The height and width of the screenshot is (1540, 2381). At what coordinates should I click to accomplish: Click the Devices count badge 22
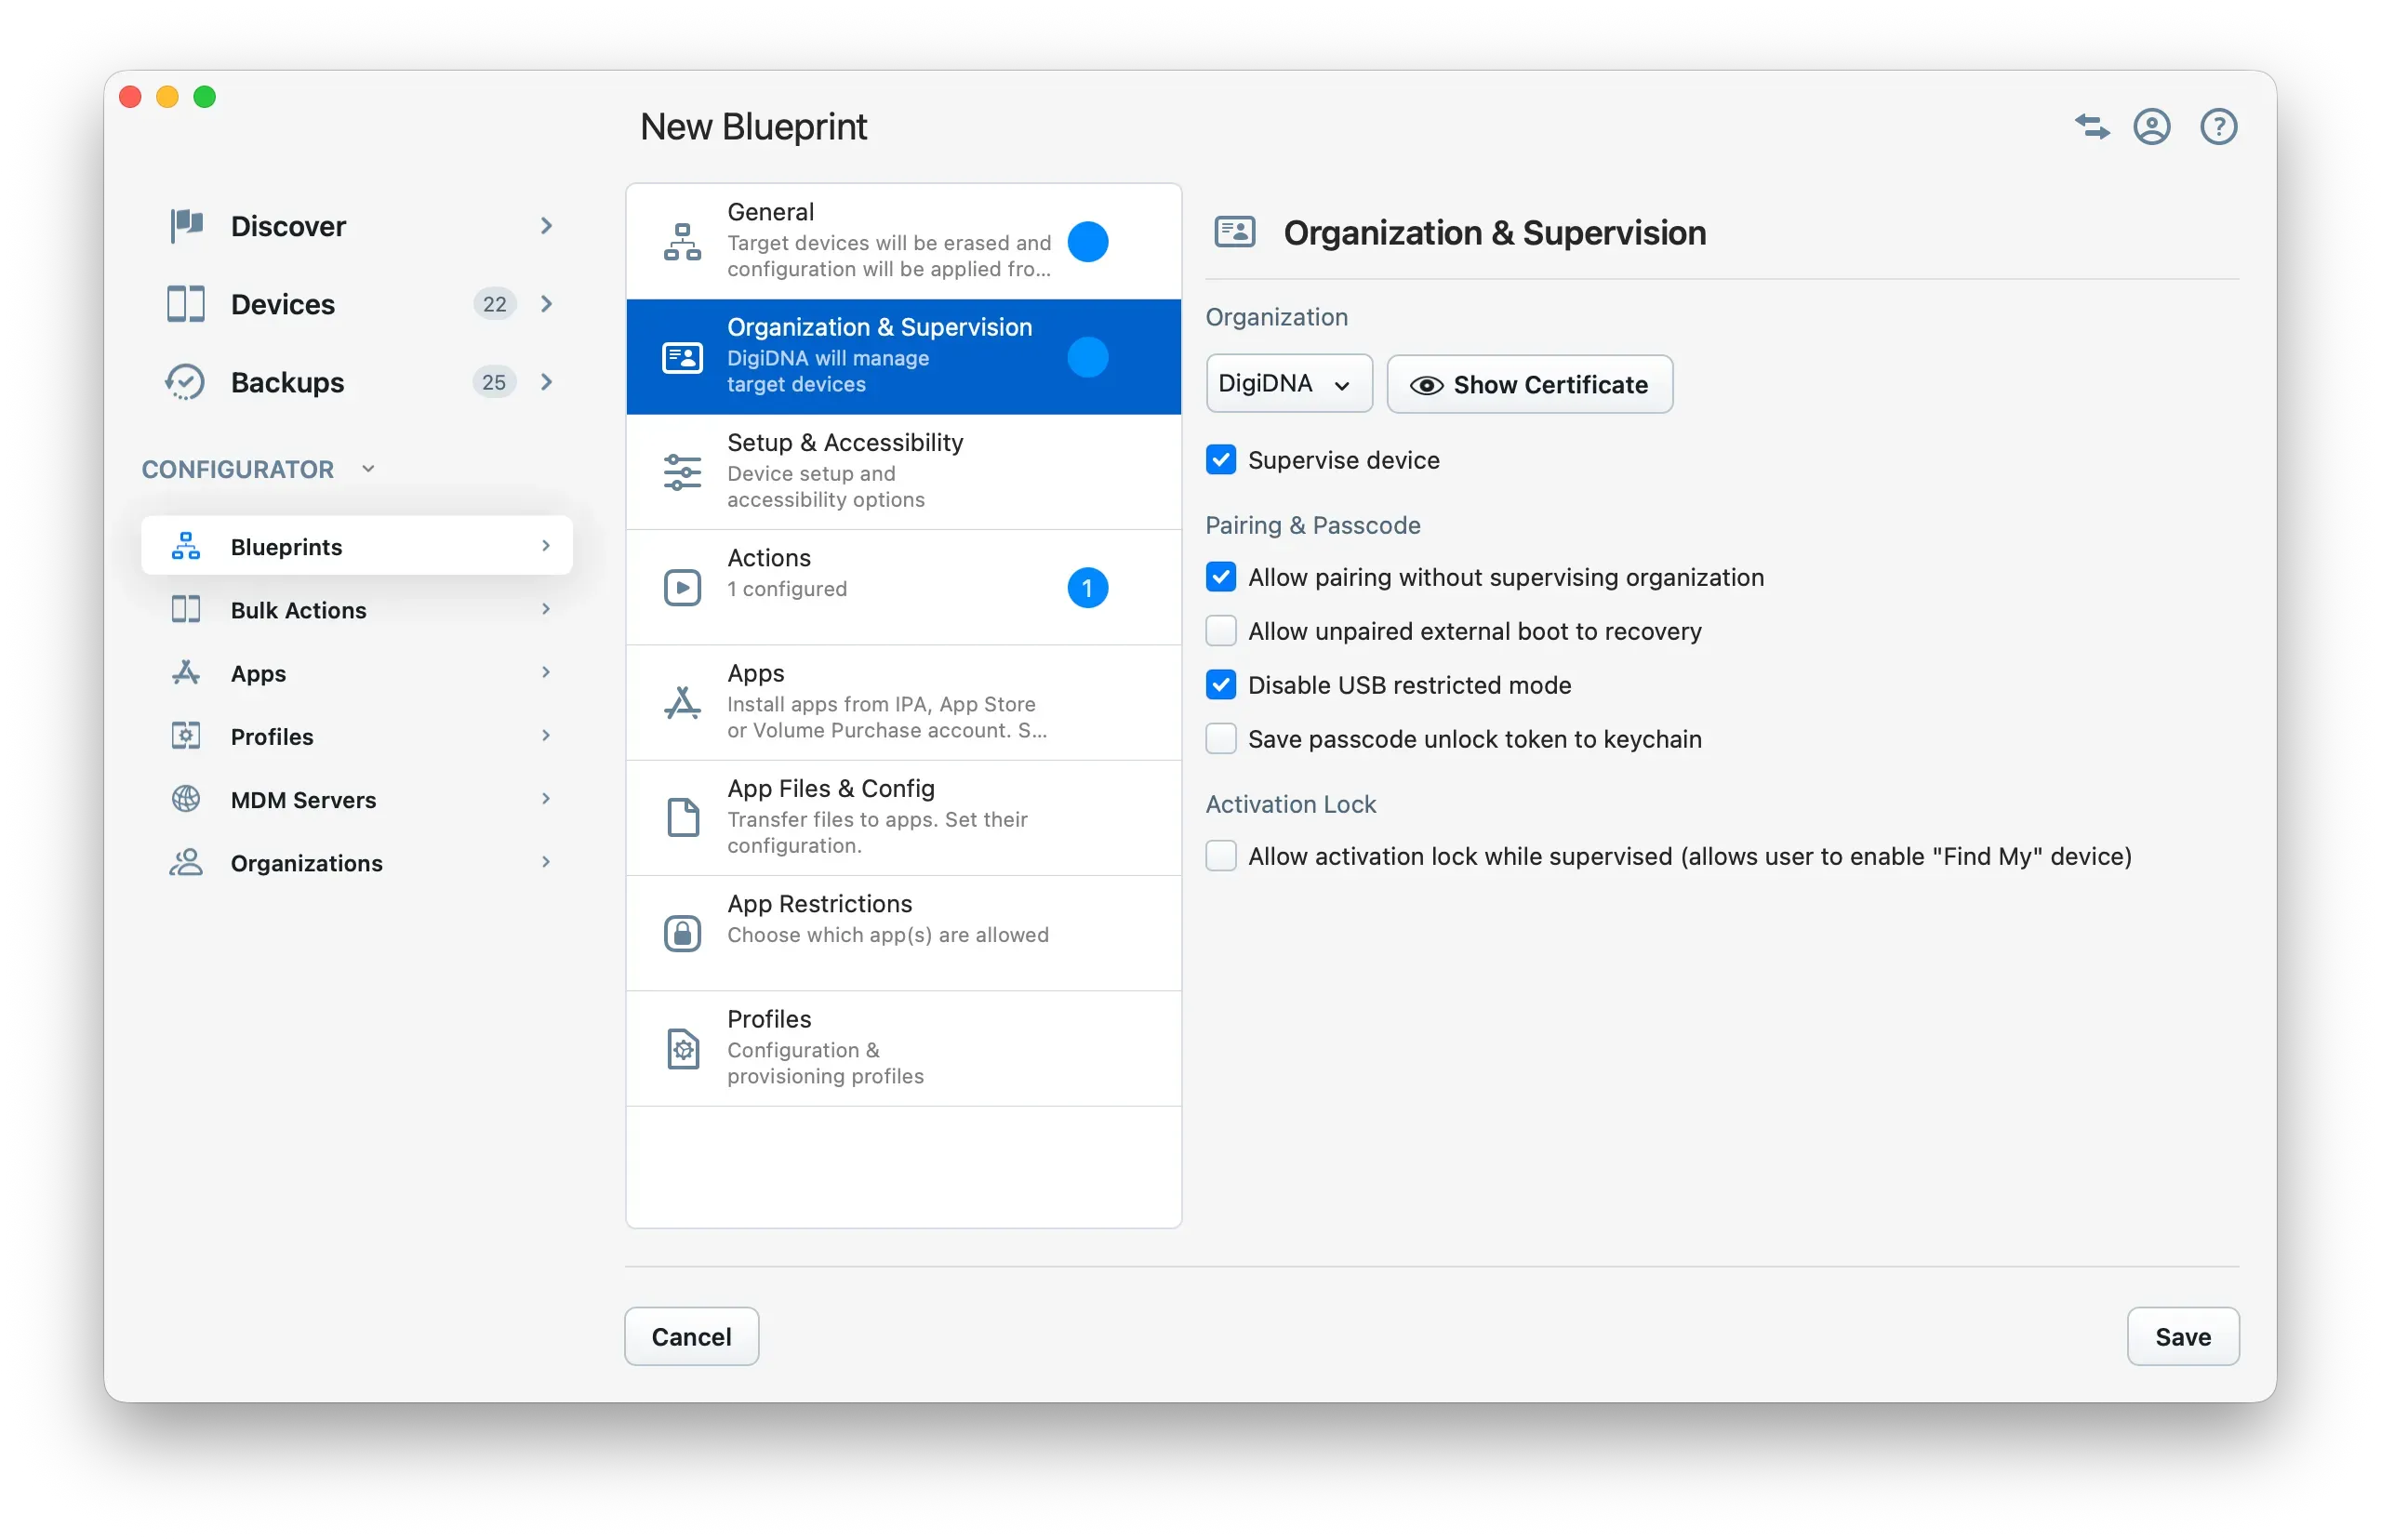(x=494, y=304)
